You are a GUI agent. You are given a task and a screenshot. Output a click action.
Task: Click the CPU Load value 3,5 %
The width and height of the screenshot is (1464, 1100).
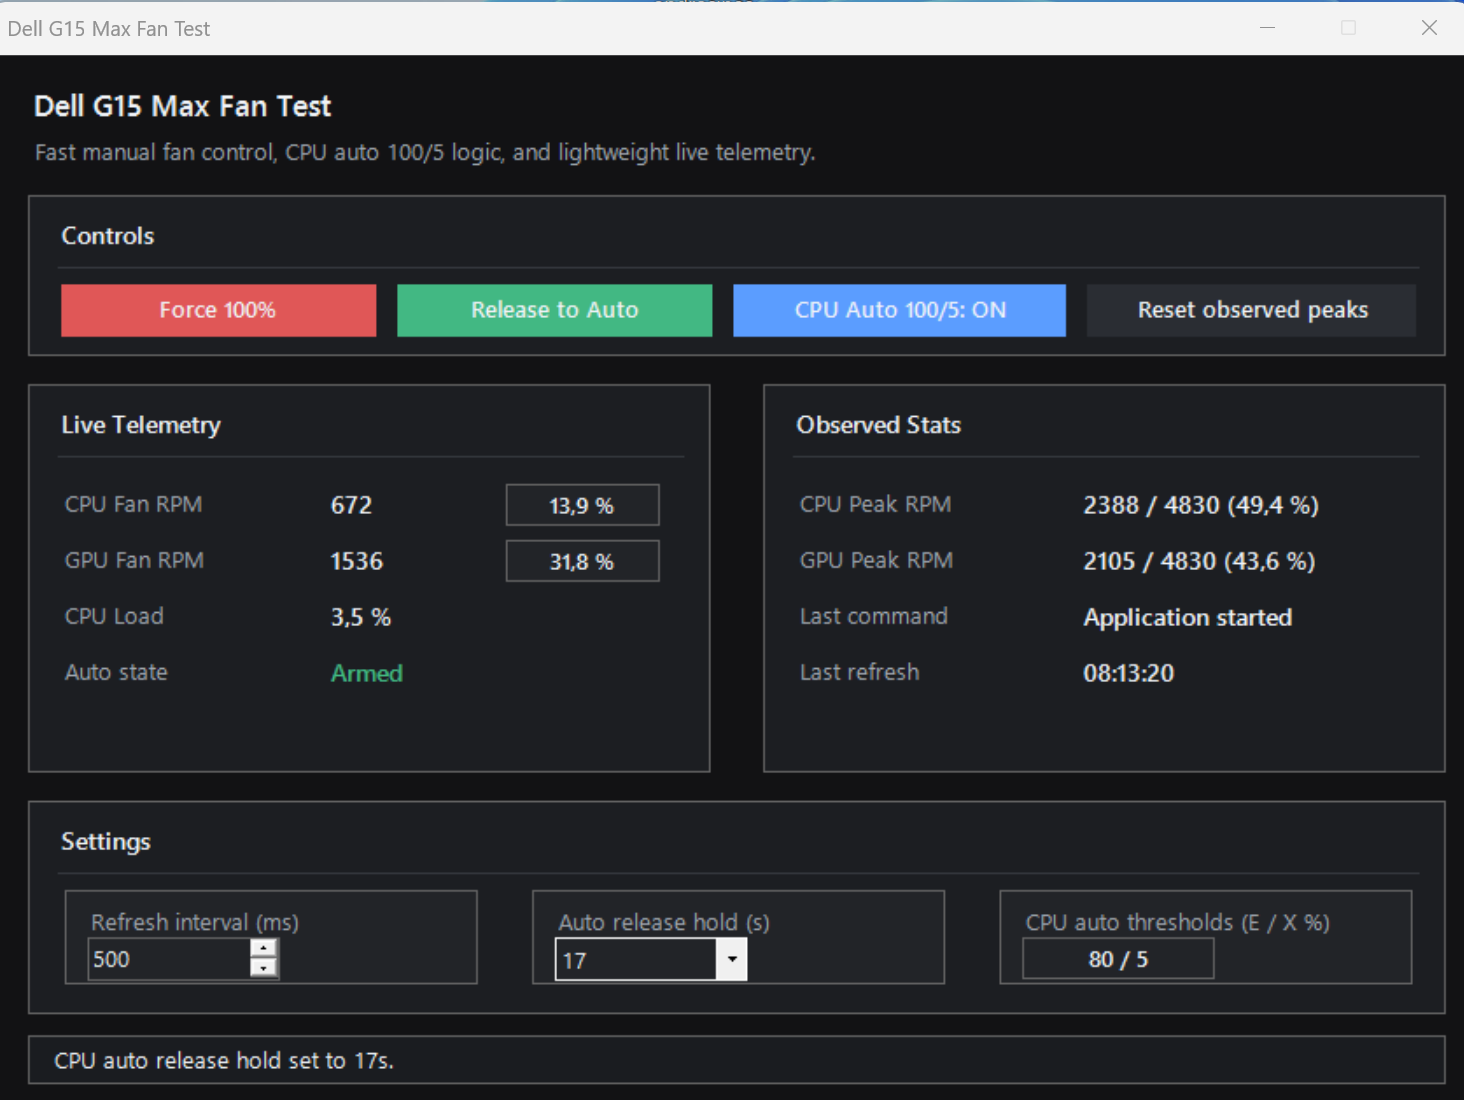[361, 617]
